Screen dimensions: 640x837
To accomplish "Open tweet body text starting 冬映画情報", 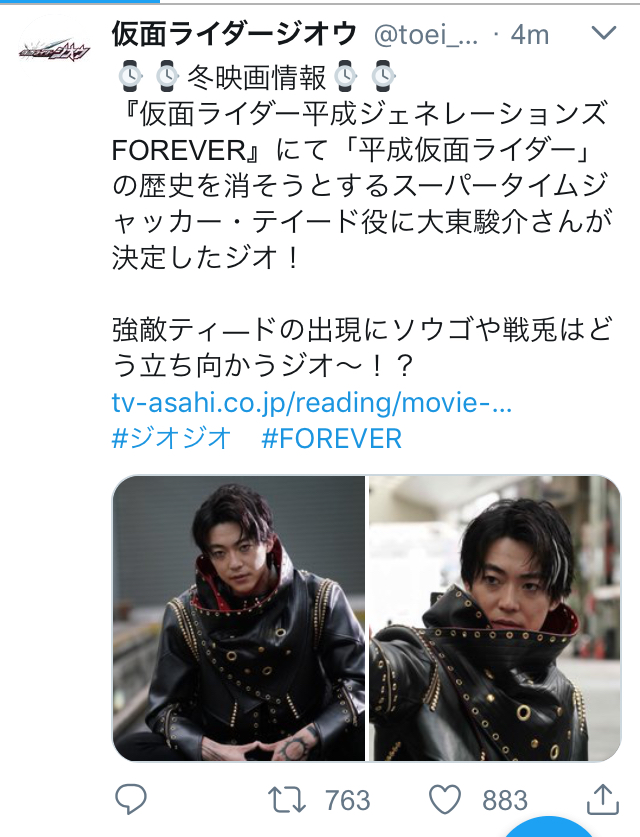I will tap(360, 168).
